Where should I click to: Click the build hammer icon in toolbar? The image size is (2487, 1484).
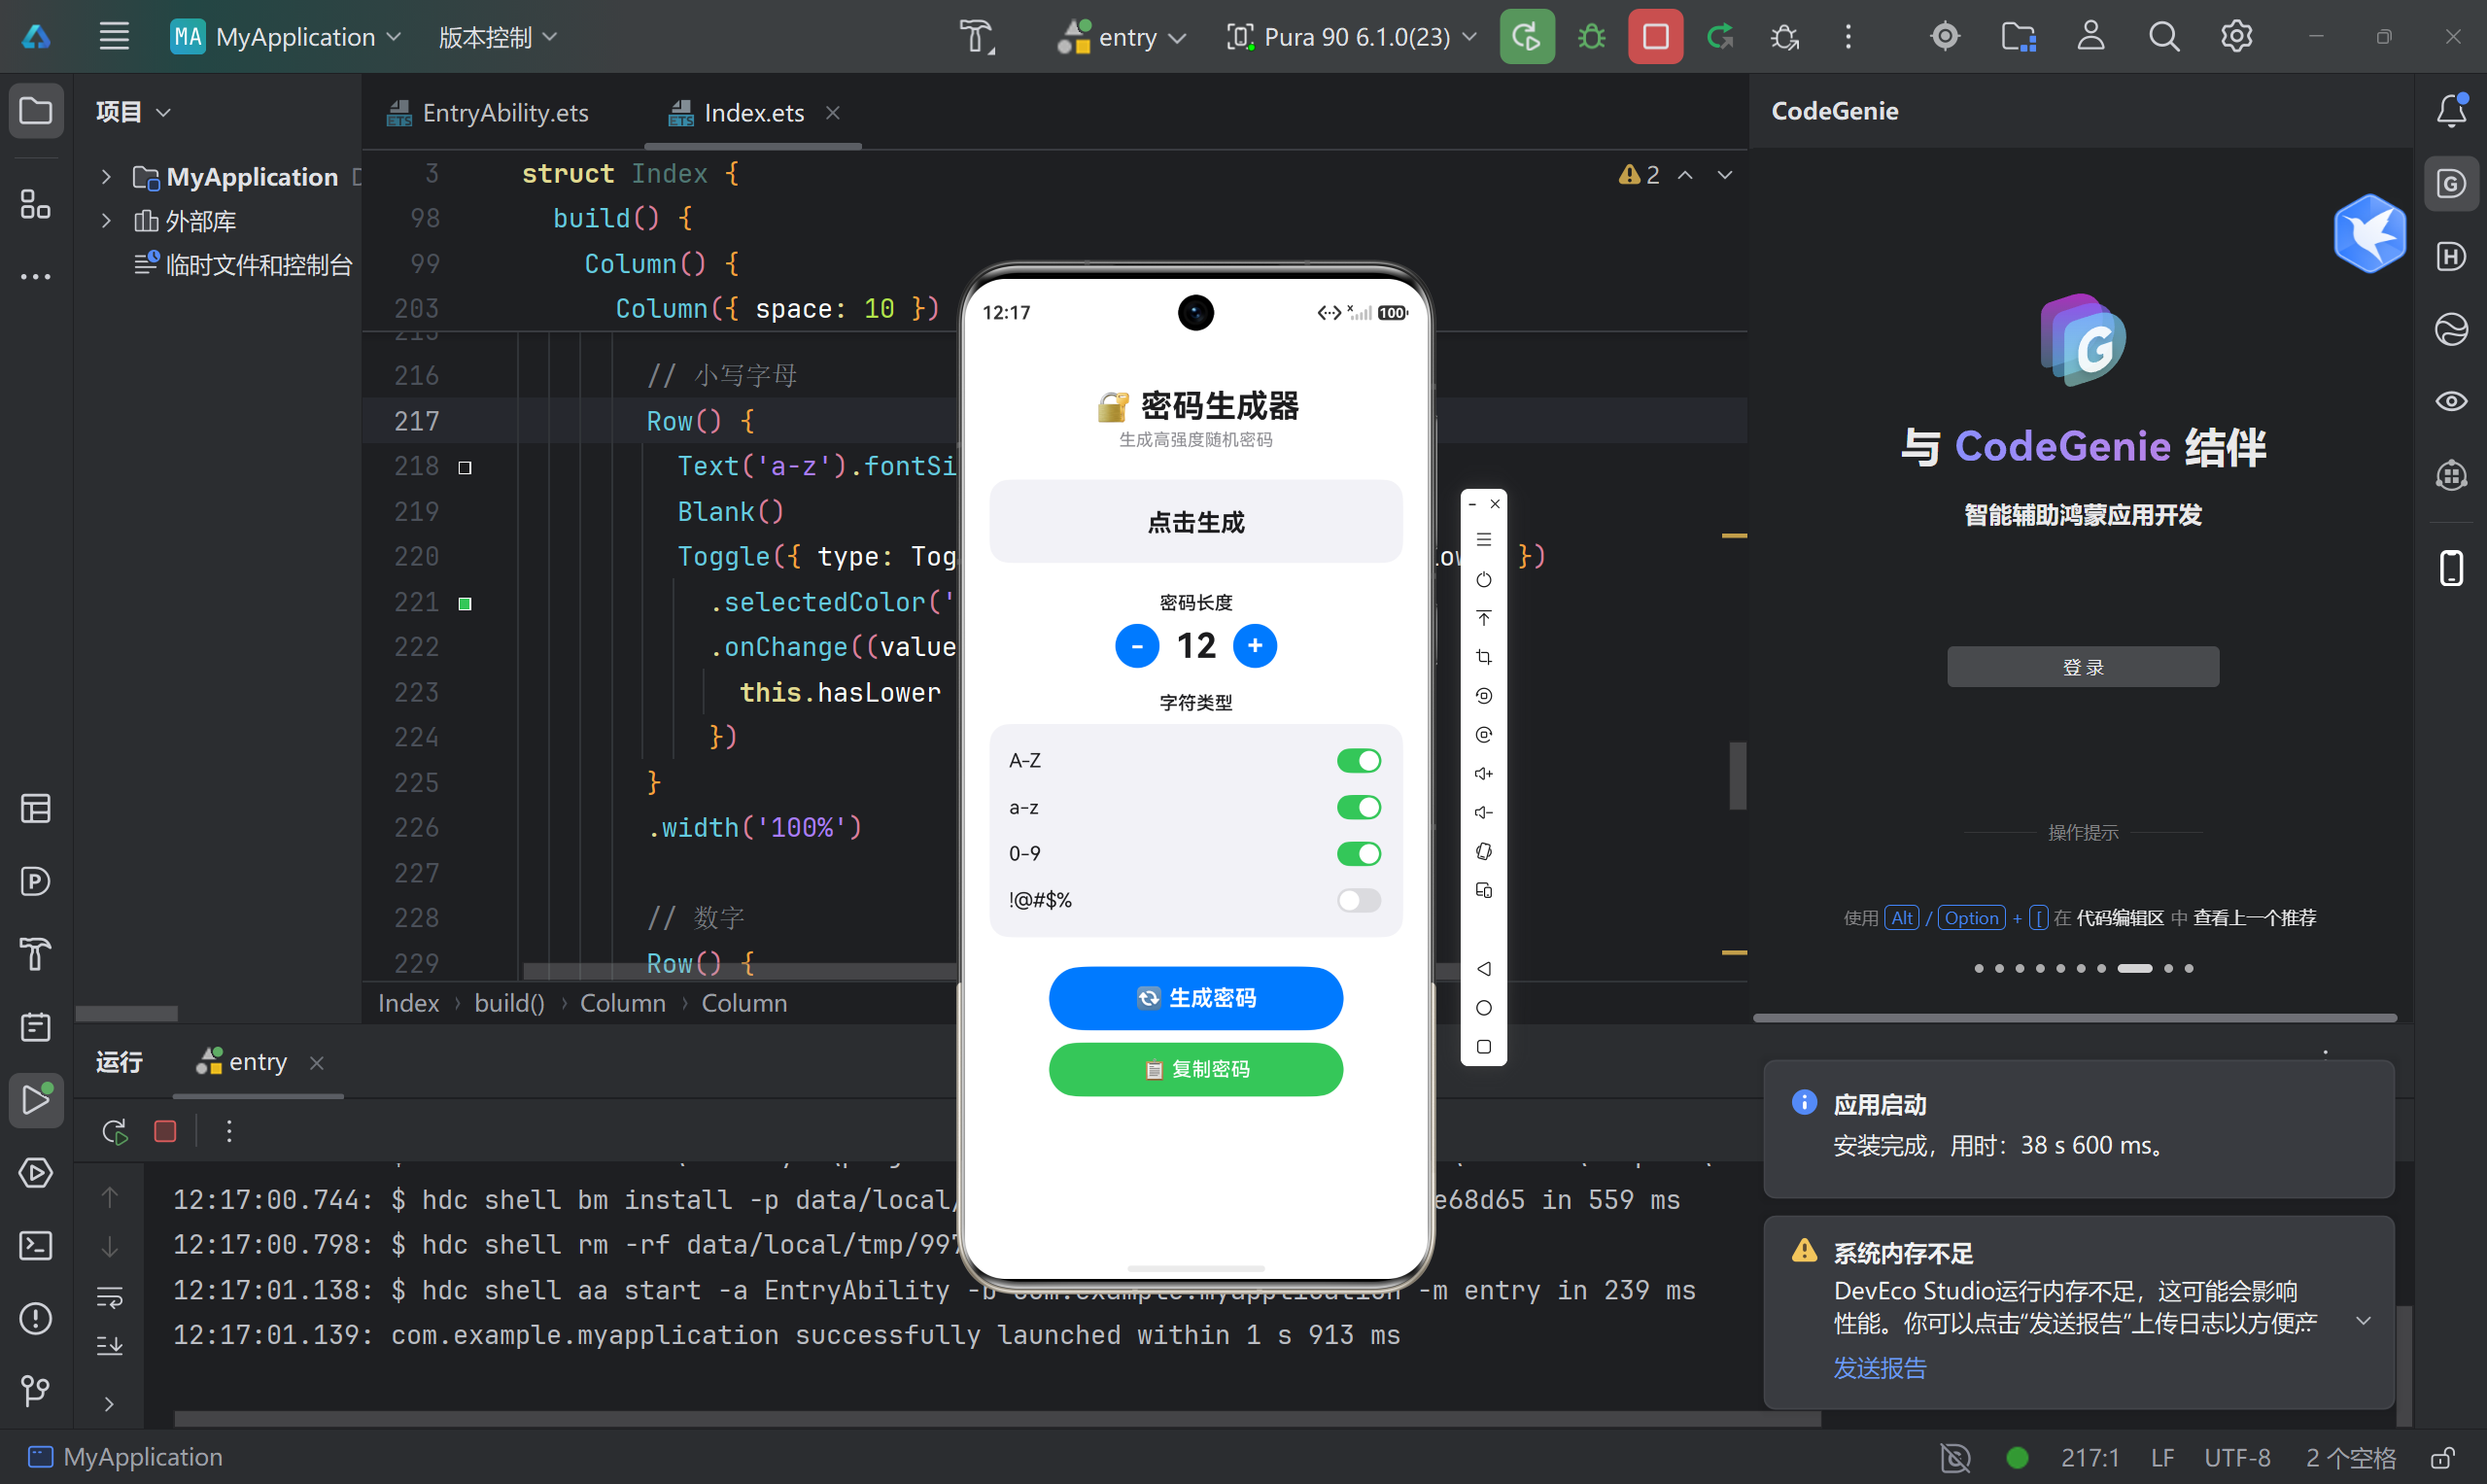pyautogui.click(x=977, y=37)
